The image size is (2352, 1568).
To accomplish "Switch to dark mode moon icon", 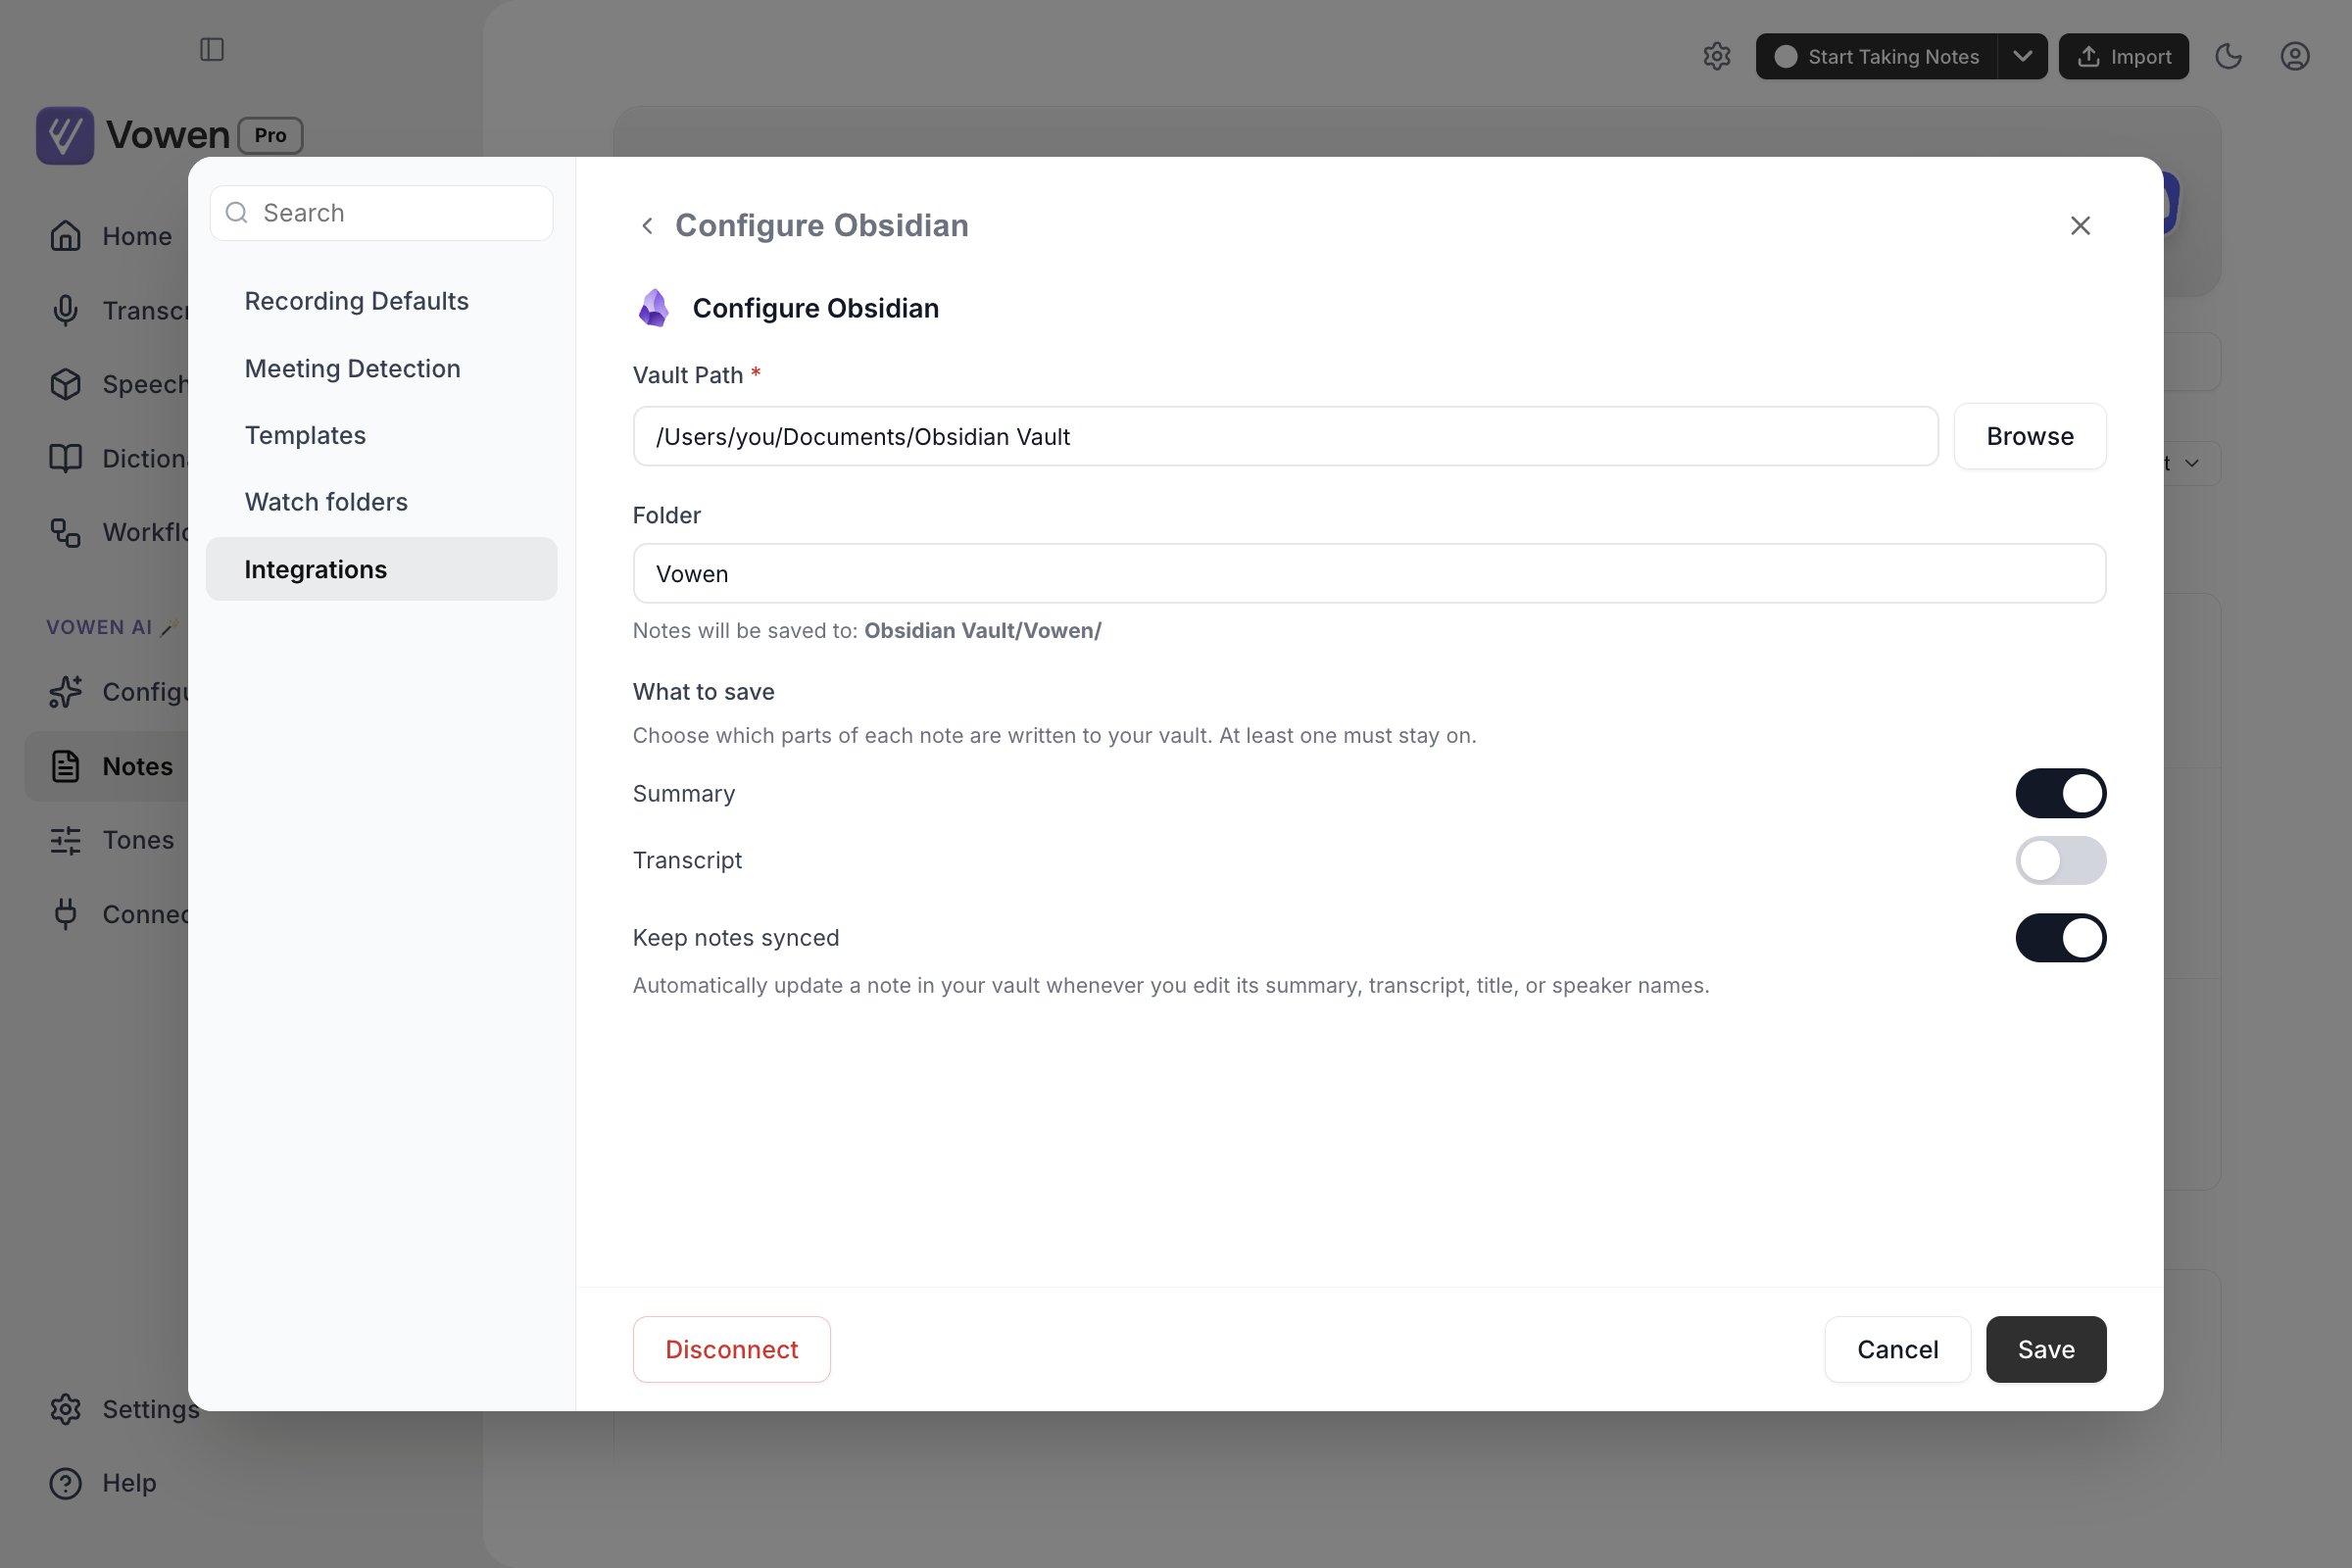I will click(x=2229, y=56).
